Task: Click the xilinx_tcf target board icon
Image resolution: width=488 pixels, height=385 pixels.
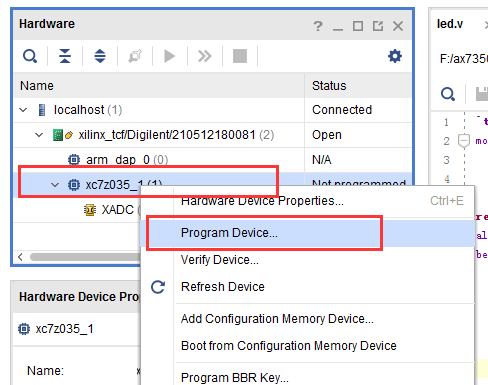Action: 58,135
